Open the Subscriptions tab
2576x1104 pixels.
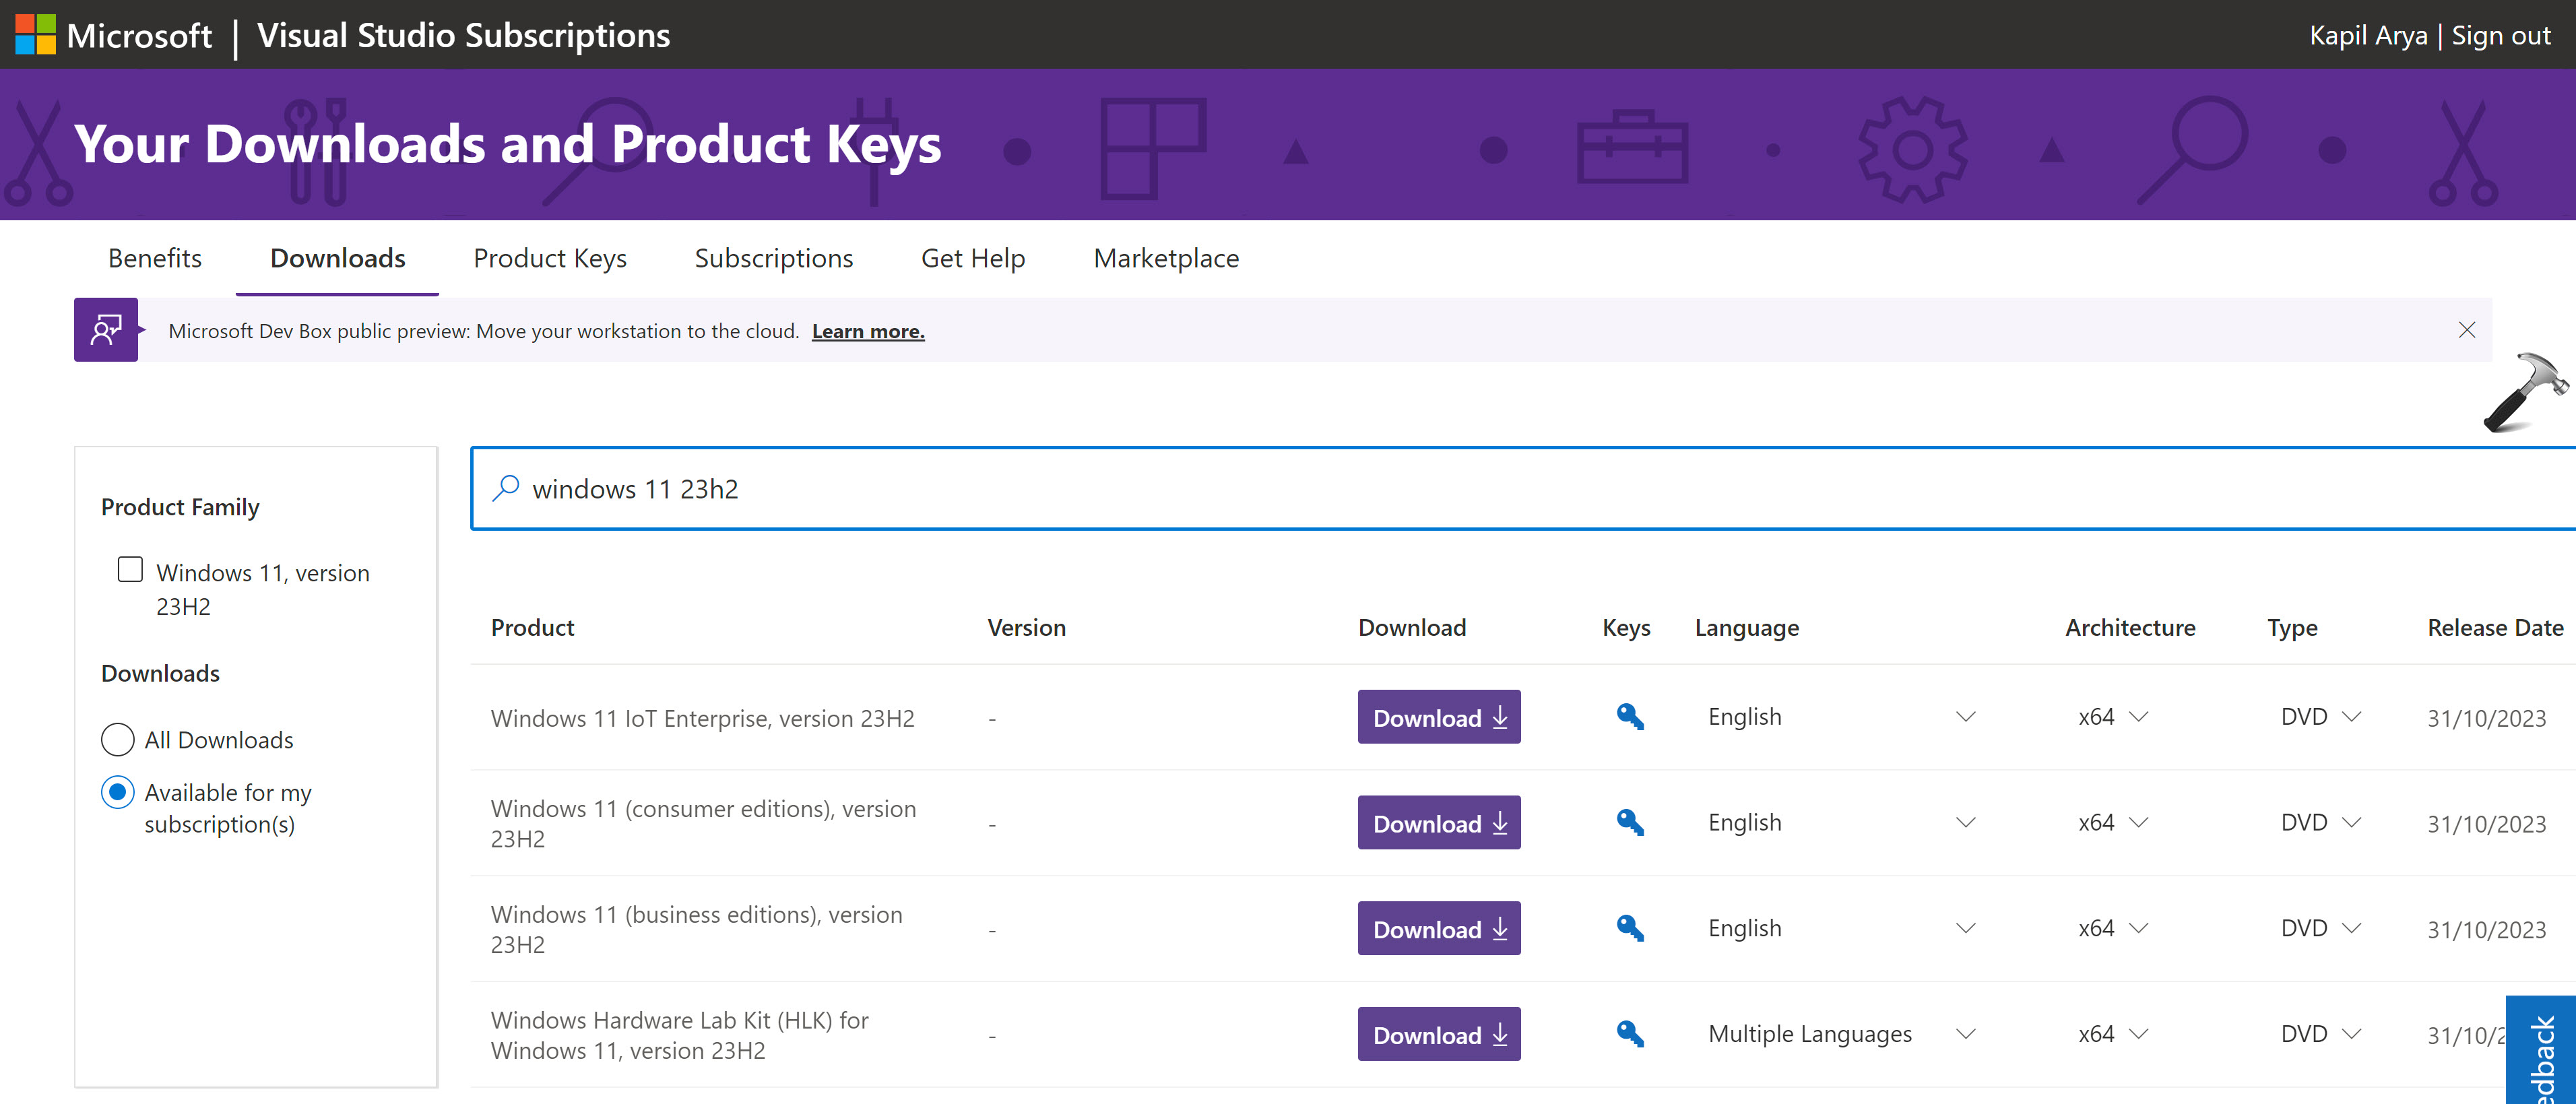click(x=773, y=258)
